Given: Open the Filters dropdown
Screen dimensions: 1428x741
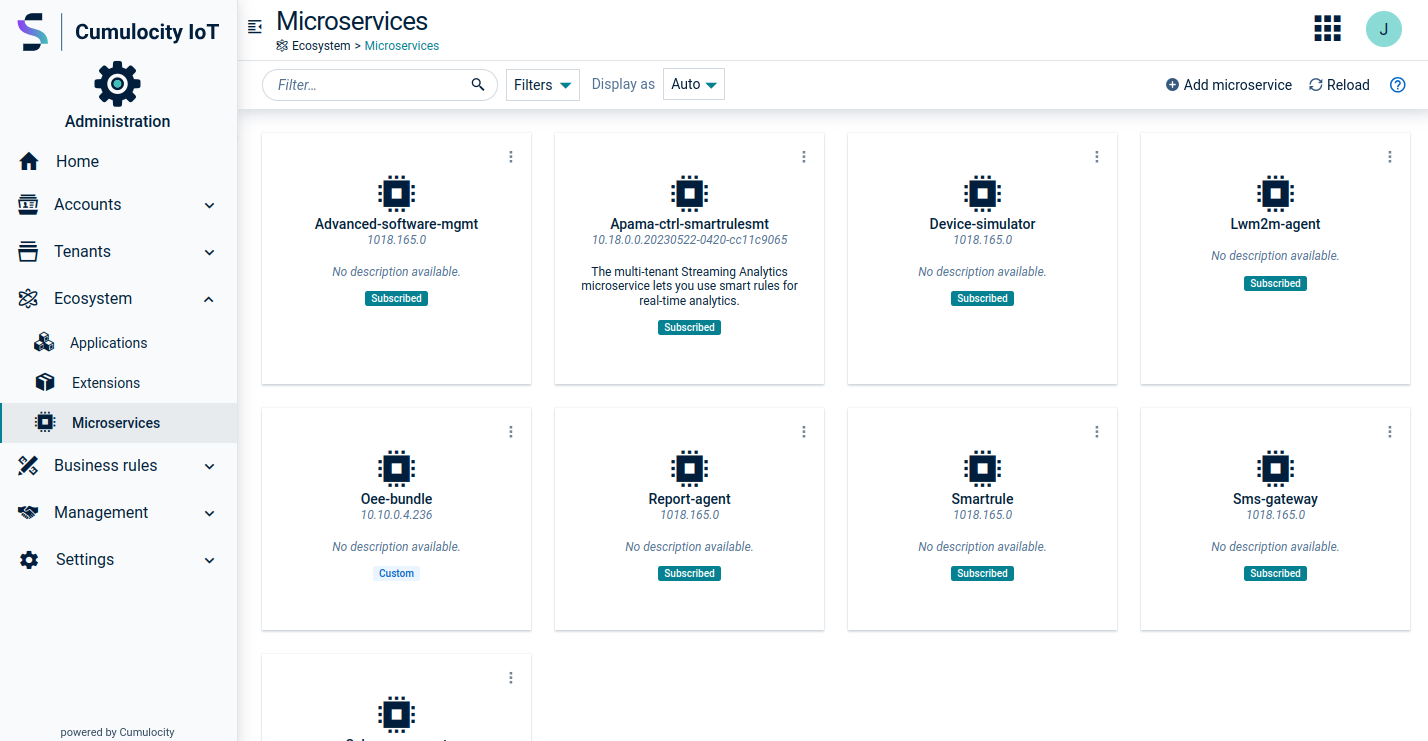Looking at the screenshot, I should coord(543,85).
